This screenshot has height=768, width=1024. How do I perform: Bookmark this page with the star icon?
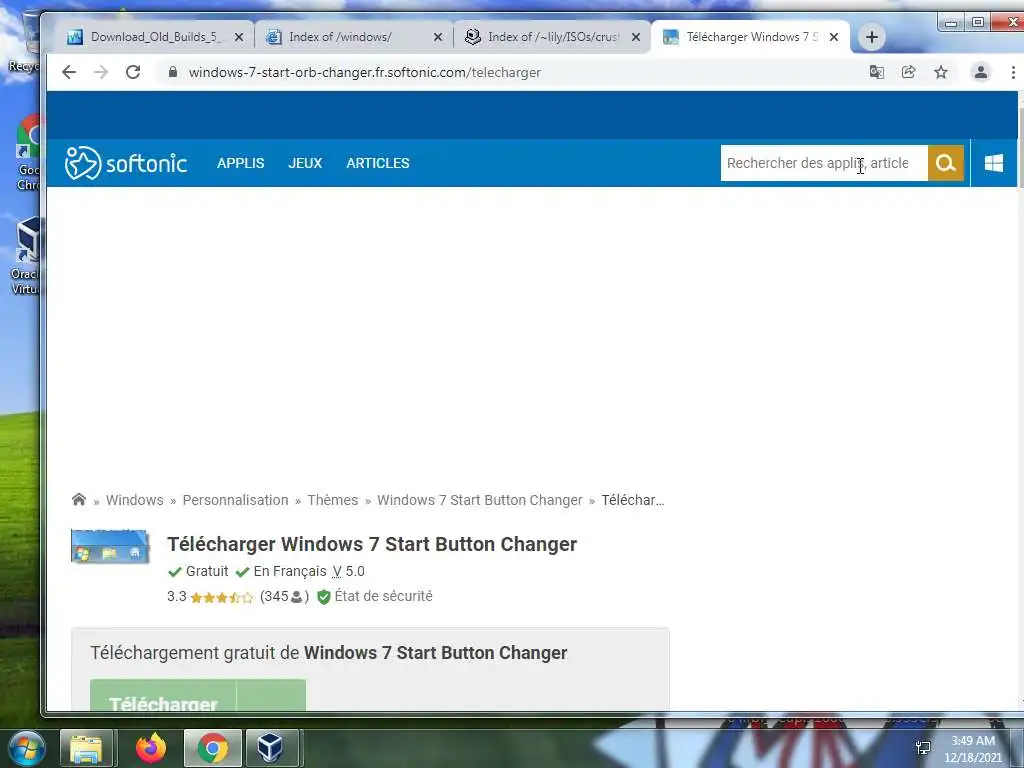[940, 72]
